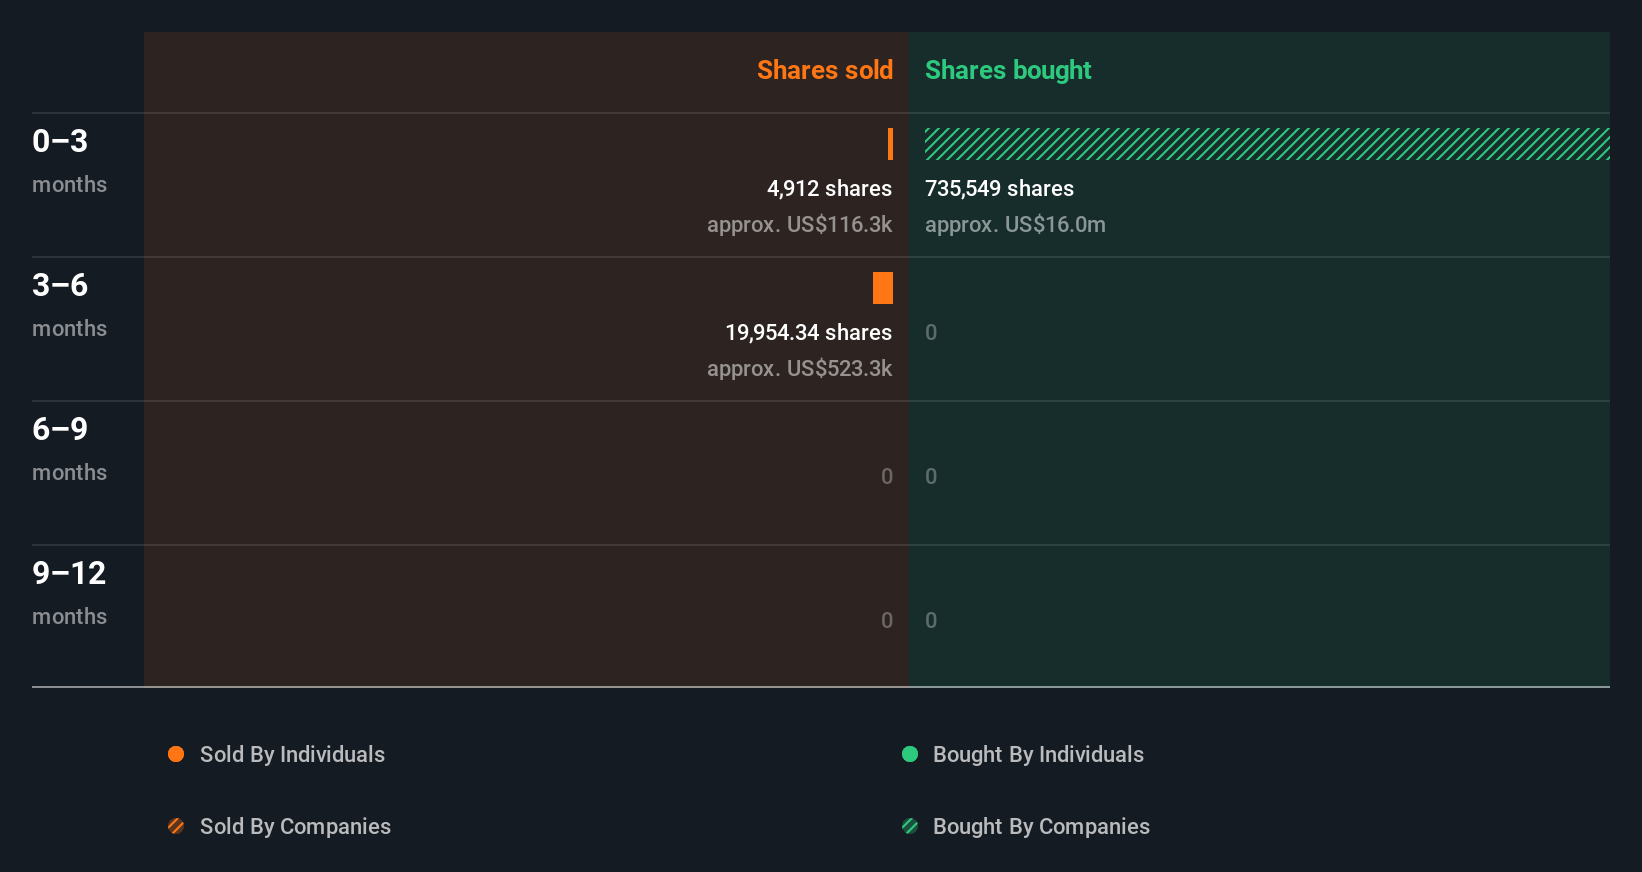The height and width of the screenshot is (872, 1642).
Task: Click the Shares sold column header
Action: point(824,70)
